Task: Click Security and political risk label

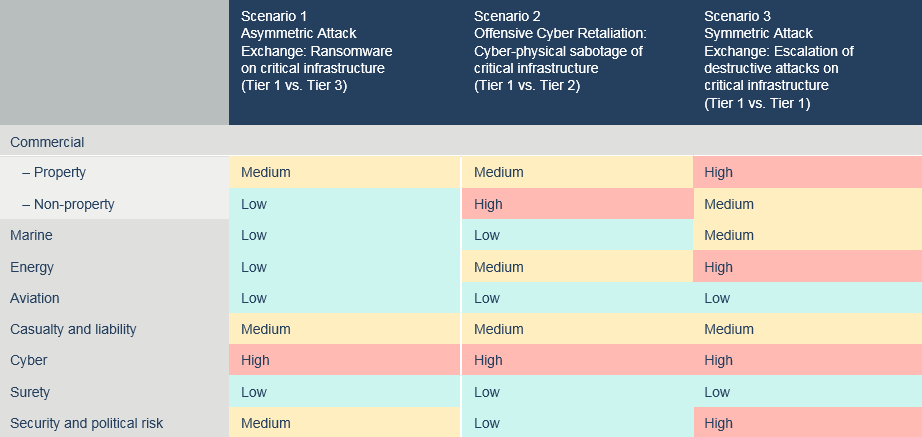Action: [86, 423]
